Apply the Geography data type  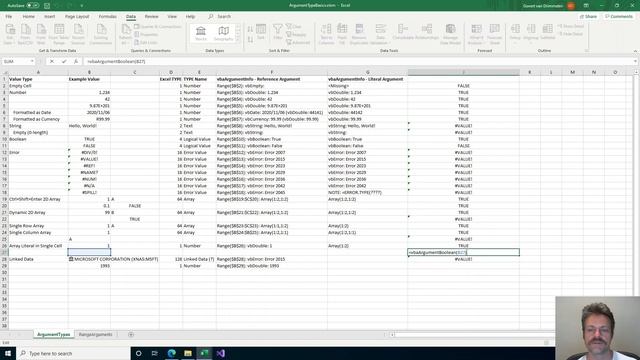(x=223, y=33)
